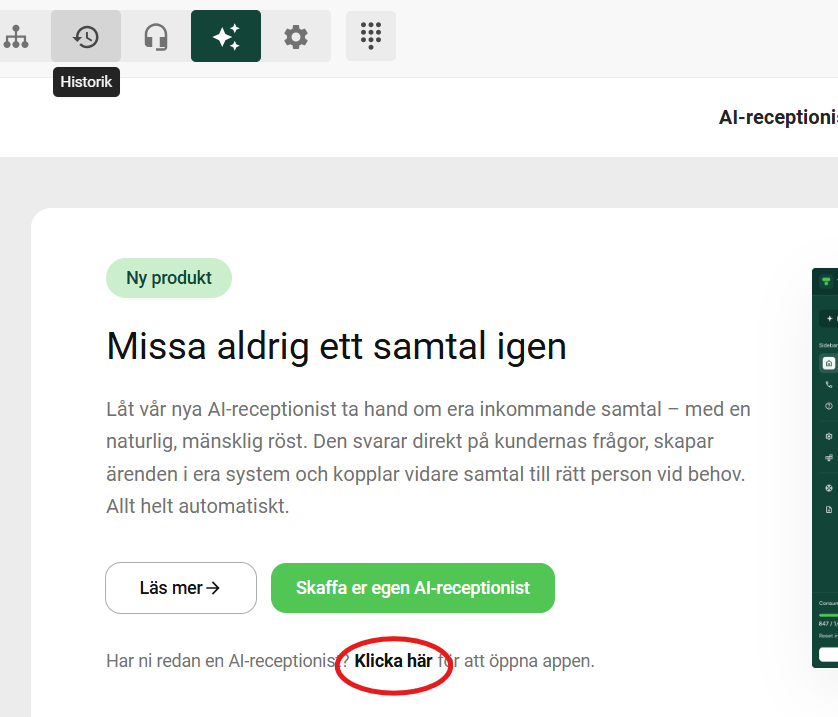This screenshot has width=838, height=717.
Task: Select the headset icon in the toolbar
Action: pos(156,36)
